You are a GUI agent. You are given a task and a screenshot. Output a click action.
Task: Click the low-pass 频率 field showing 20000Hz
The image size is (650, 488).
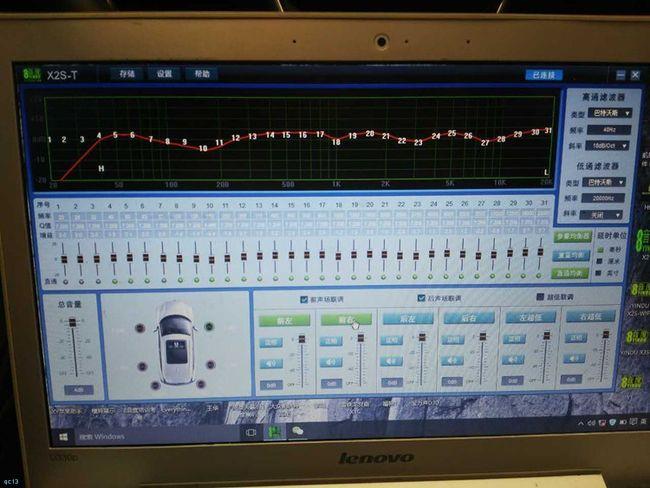(603, 198)
